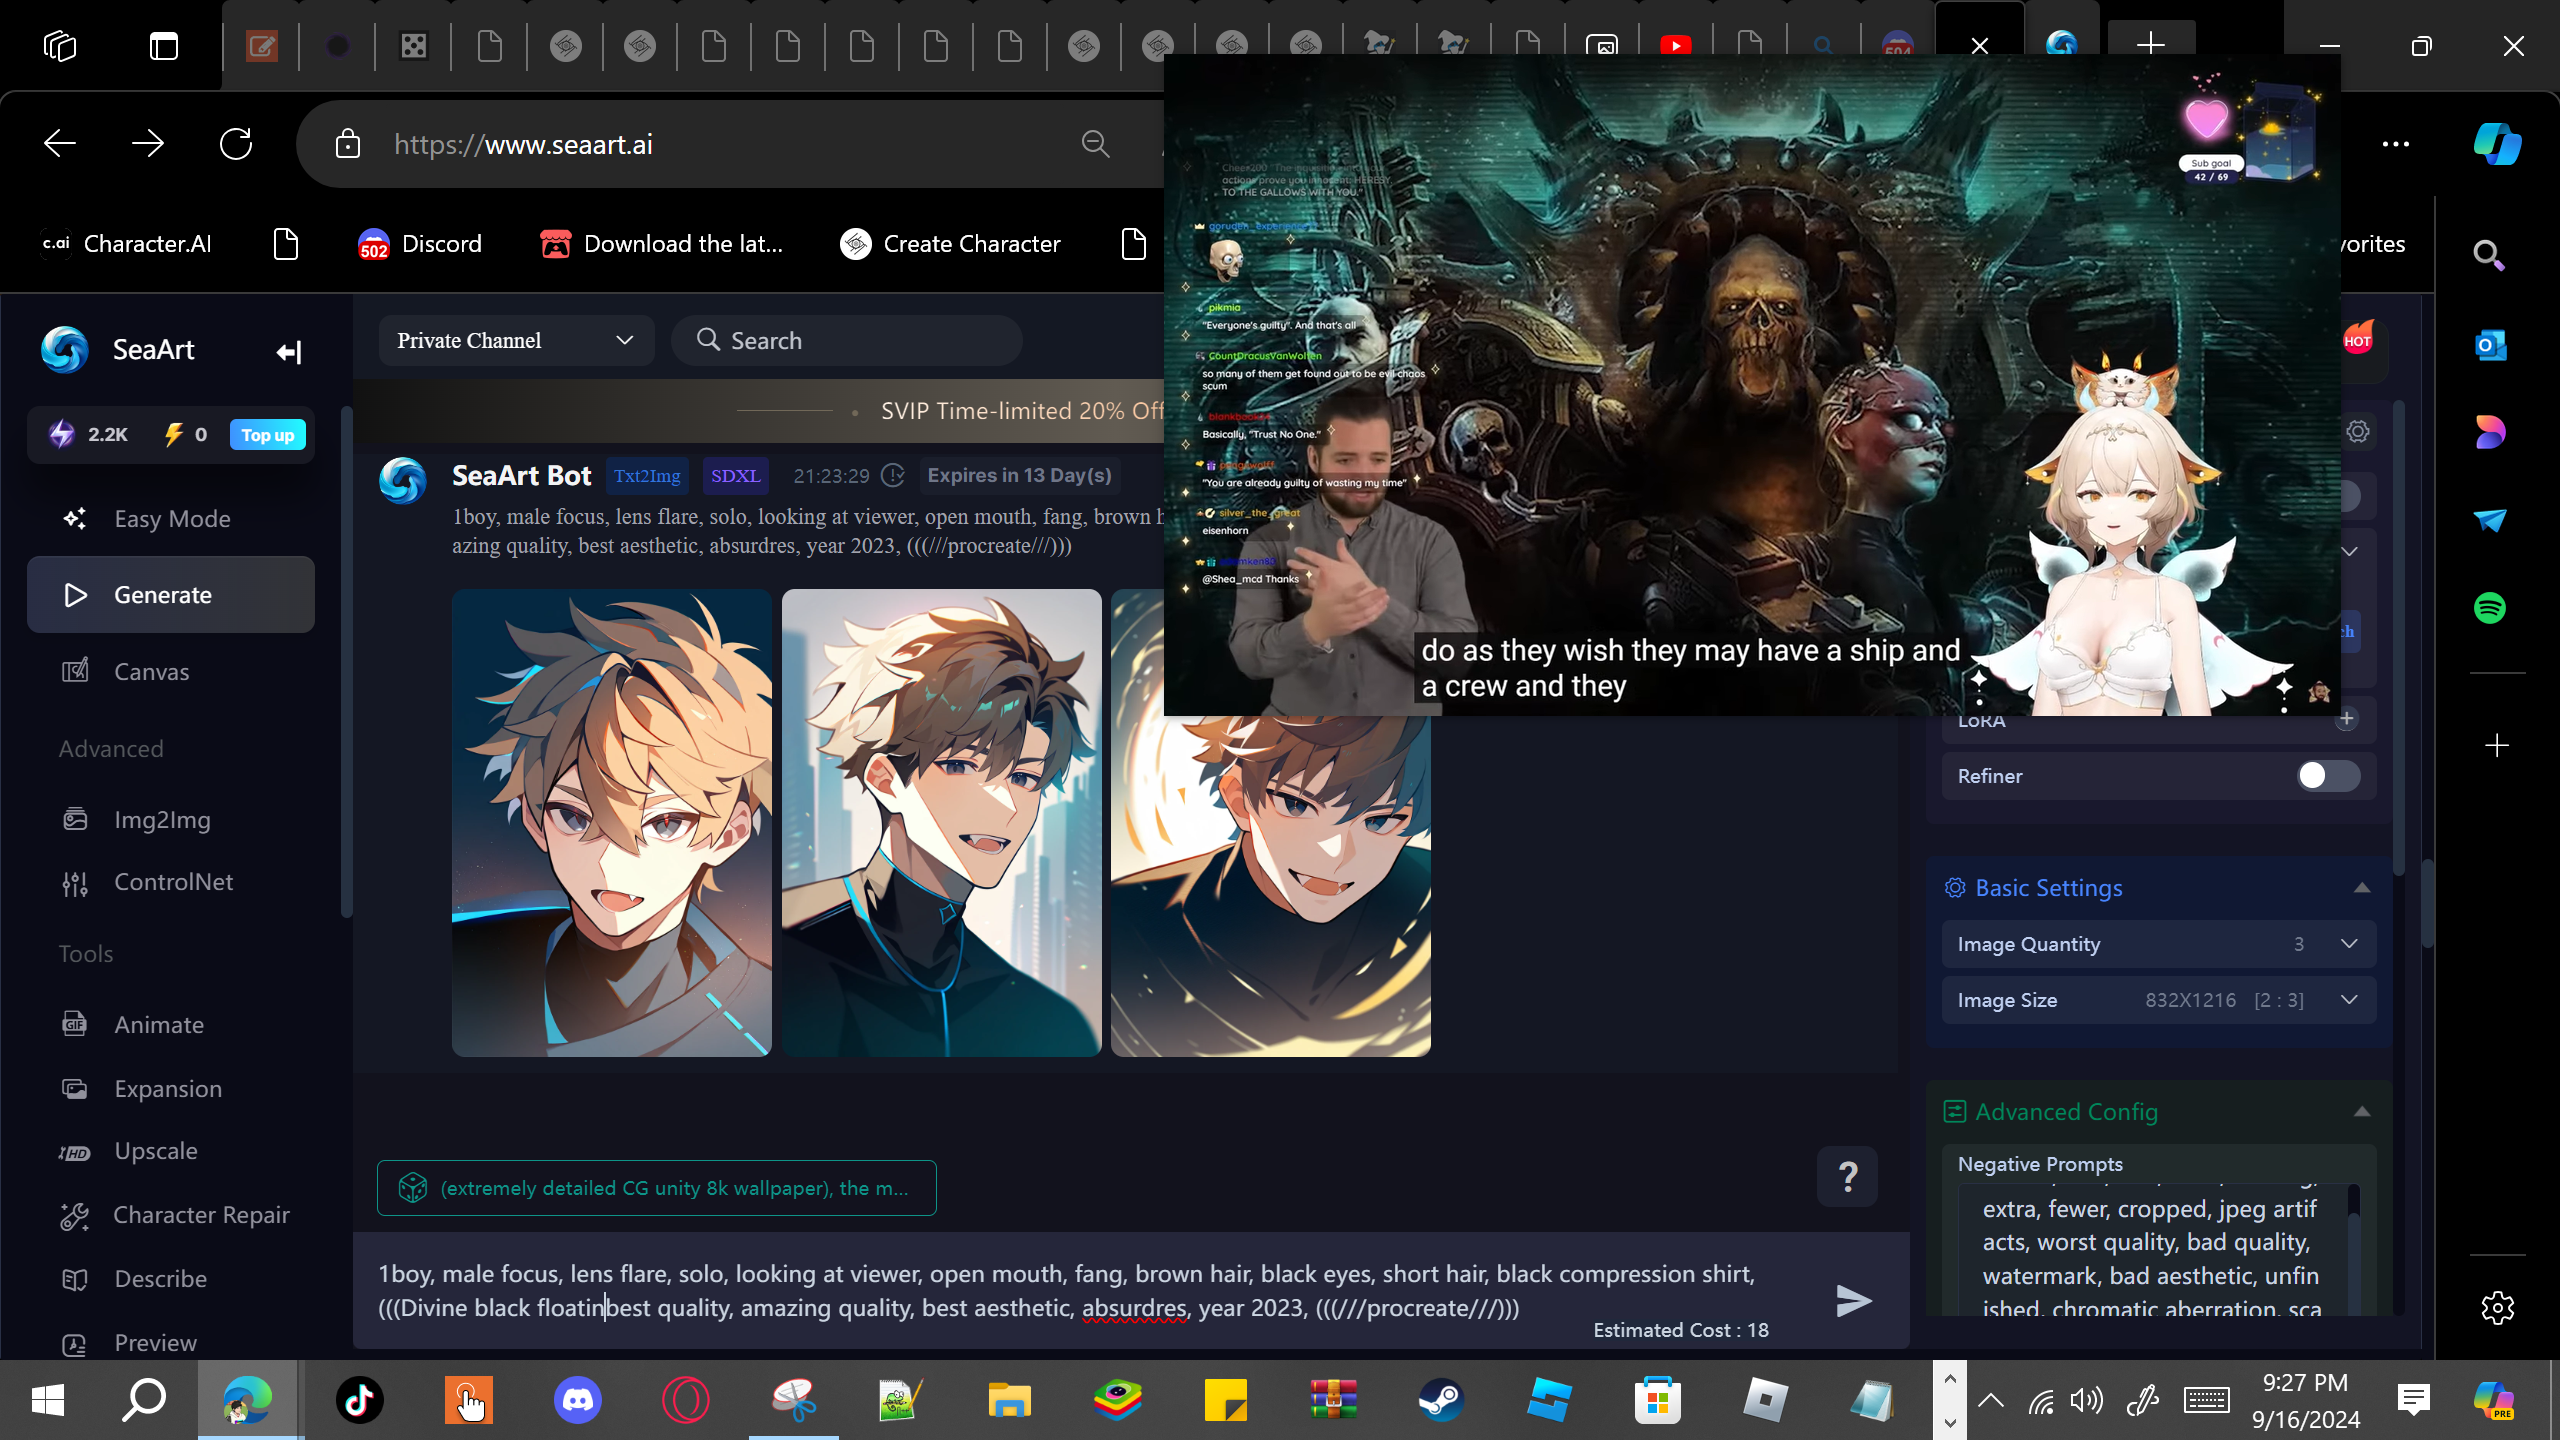Open ControlNet
The image size is (2560, 1440).
click(171, 882)
